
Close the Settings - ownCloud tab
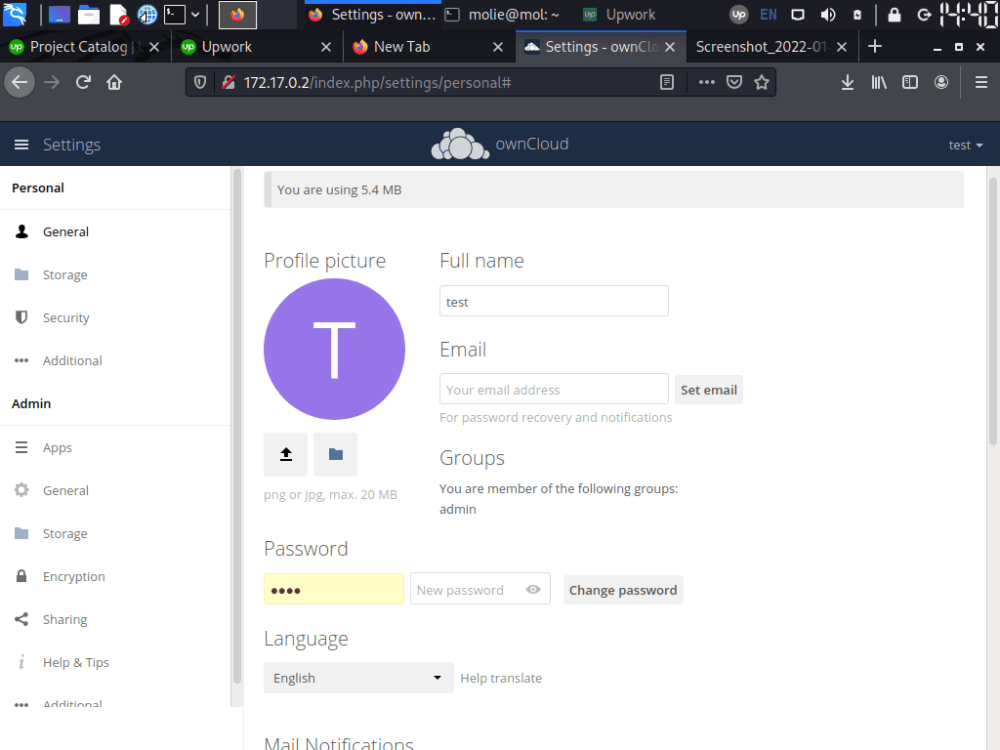670,47
